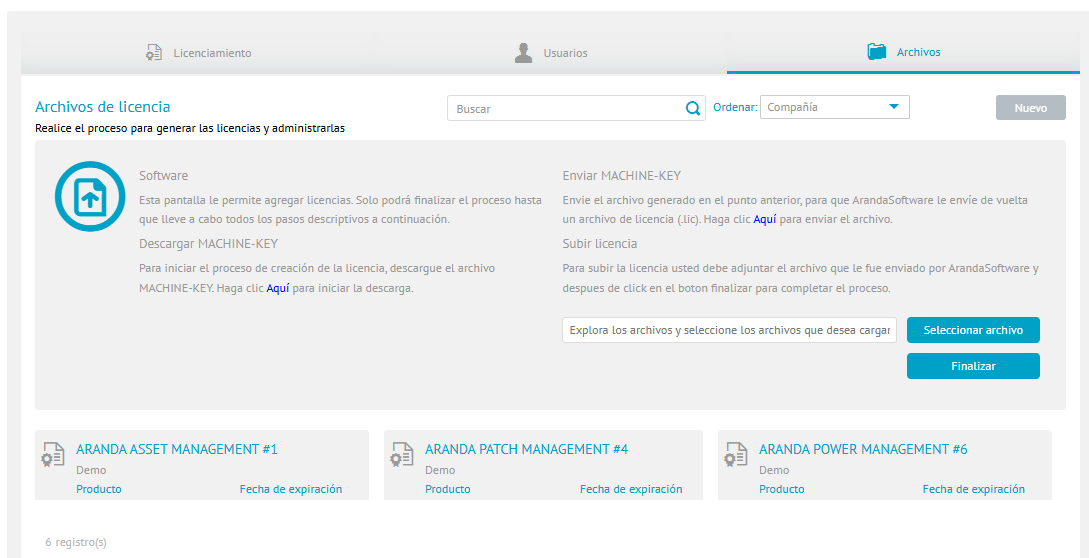Click the Aranda Patch Management license icon

tap(402, 454)
